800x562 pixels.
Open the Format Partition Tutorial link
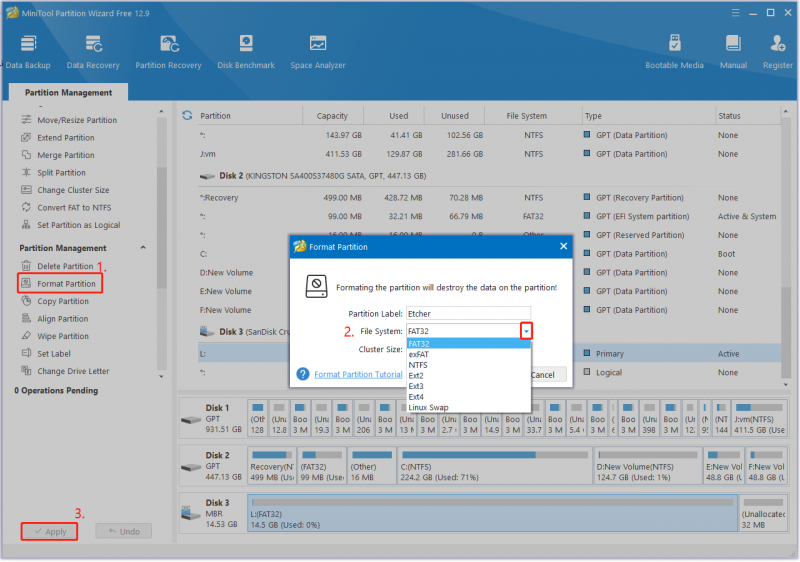click(358, 374)
